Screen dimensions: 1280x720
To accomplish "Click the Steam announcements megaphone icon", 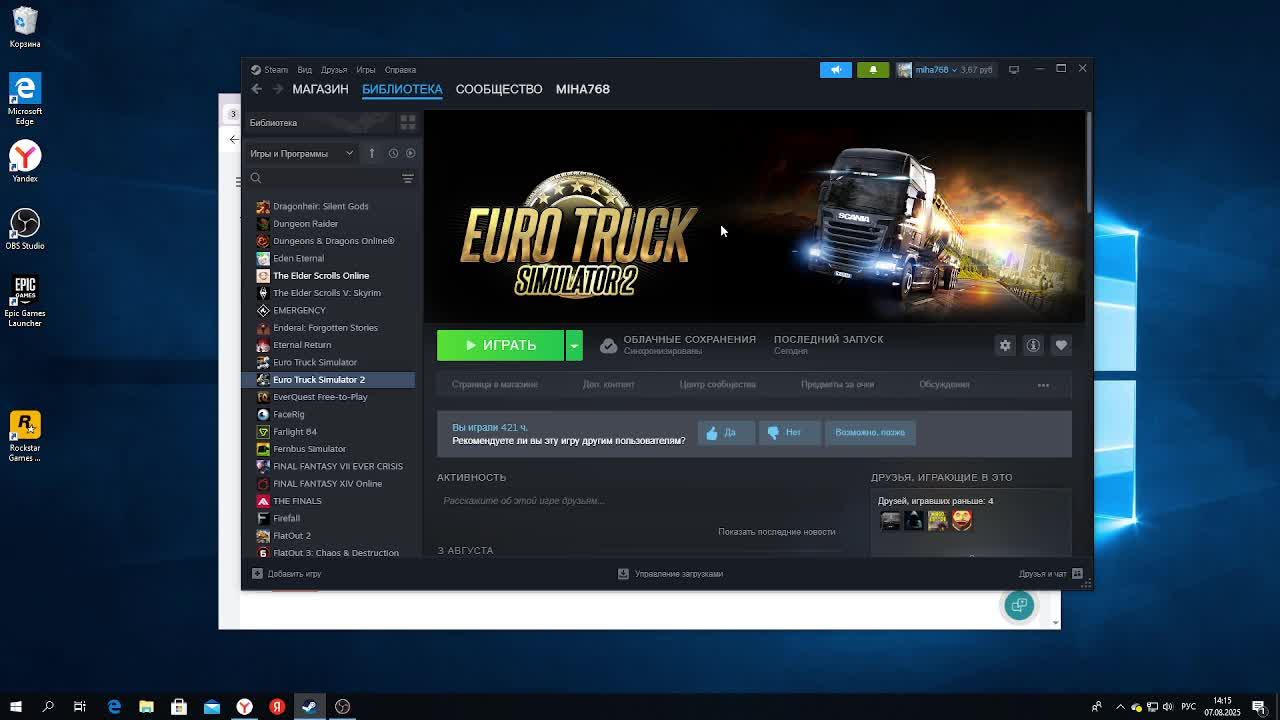I will click(836, 70).
